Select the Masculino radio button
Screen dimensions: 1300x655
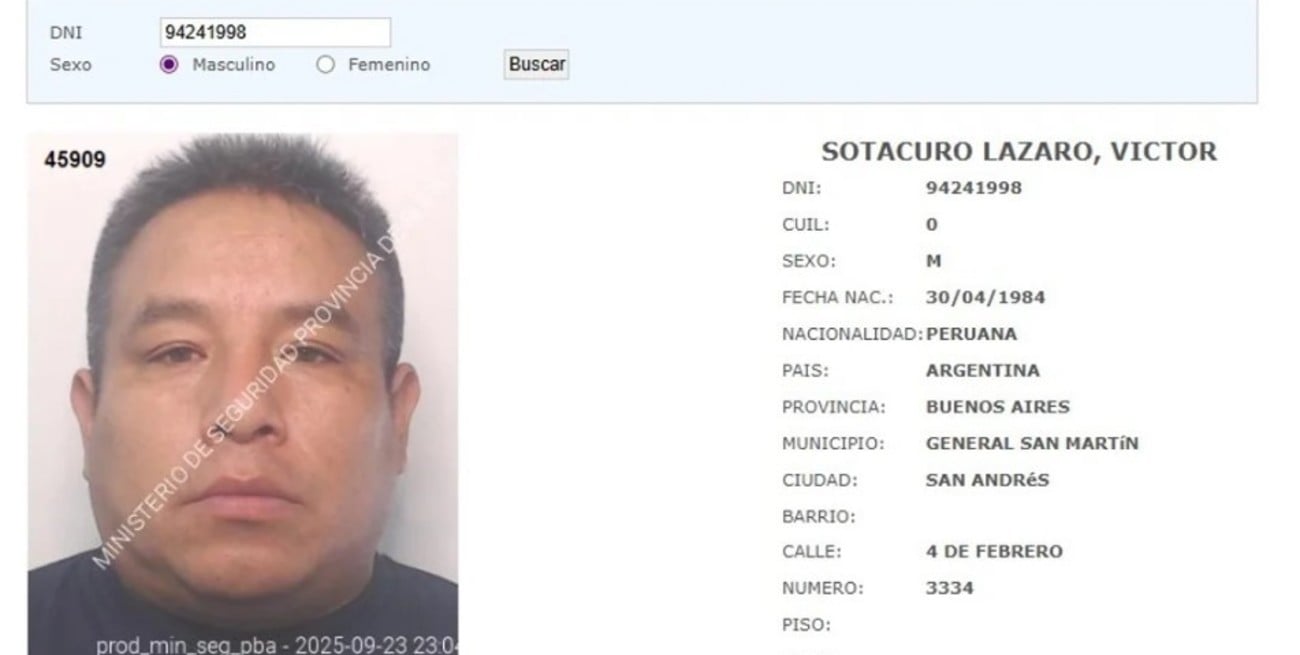[x=169, y=65]
